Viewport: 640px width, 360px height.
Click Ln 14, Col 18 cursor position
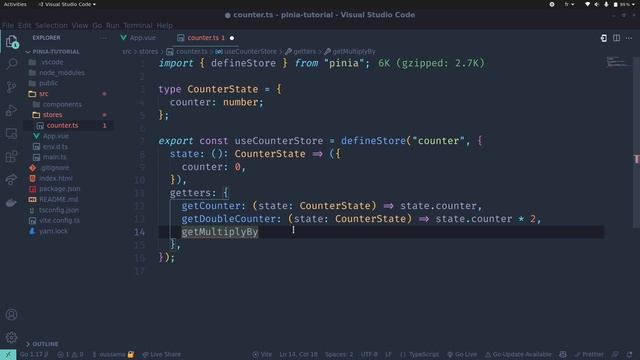tap(298, 355)
